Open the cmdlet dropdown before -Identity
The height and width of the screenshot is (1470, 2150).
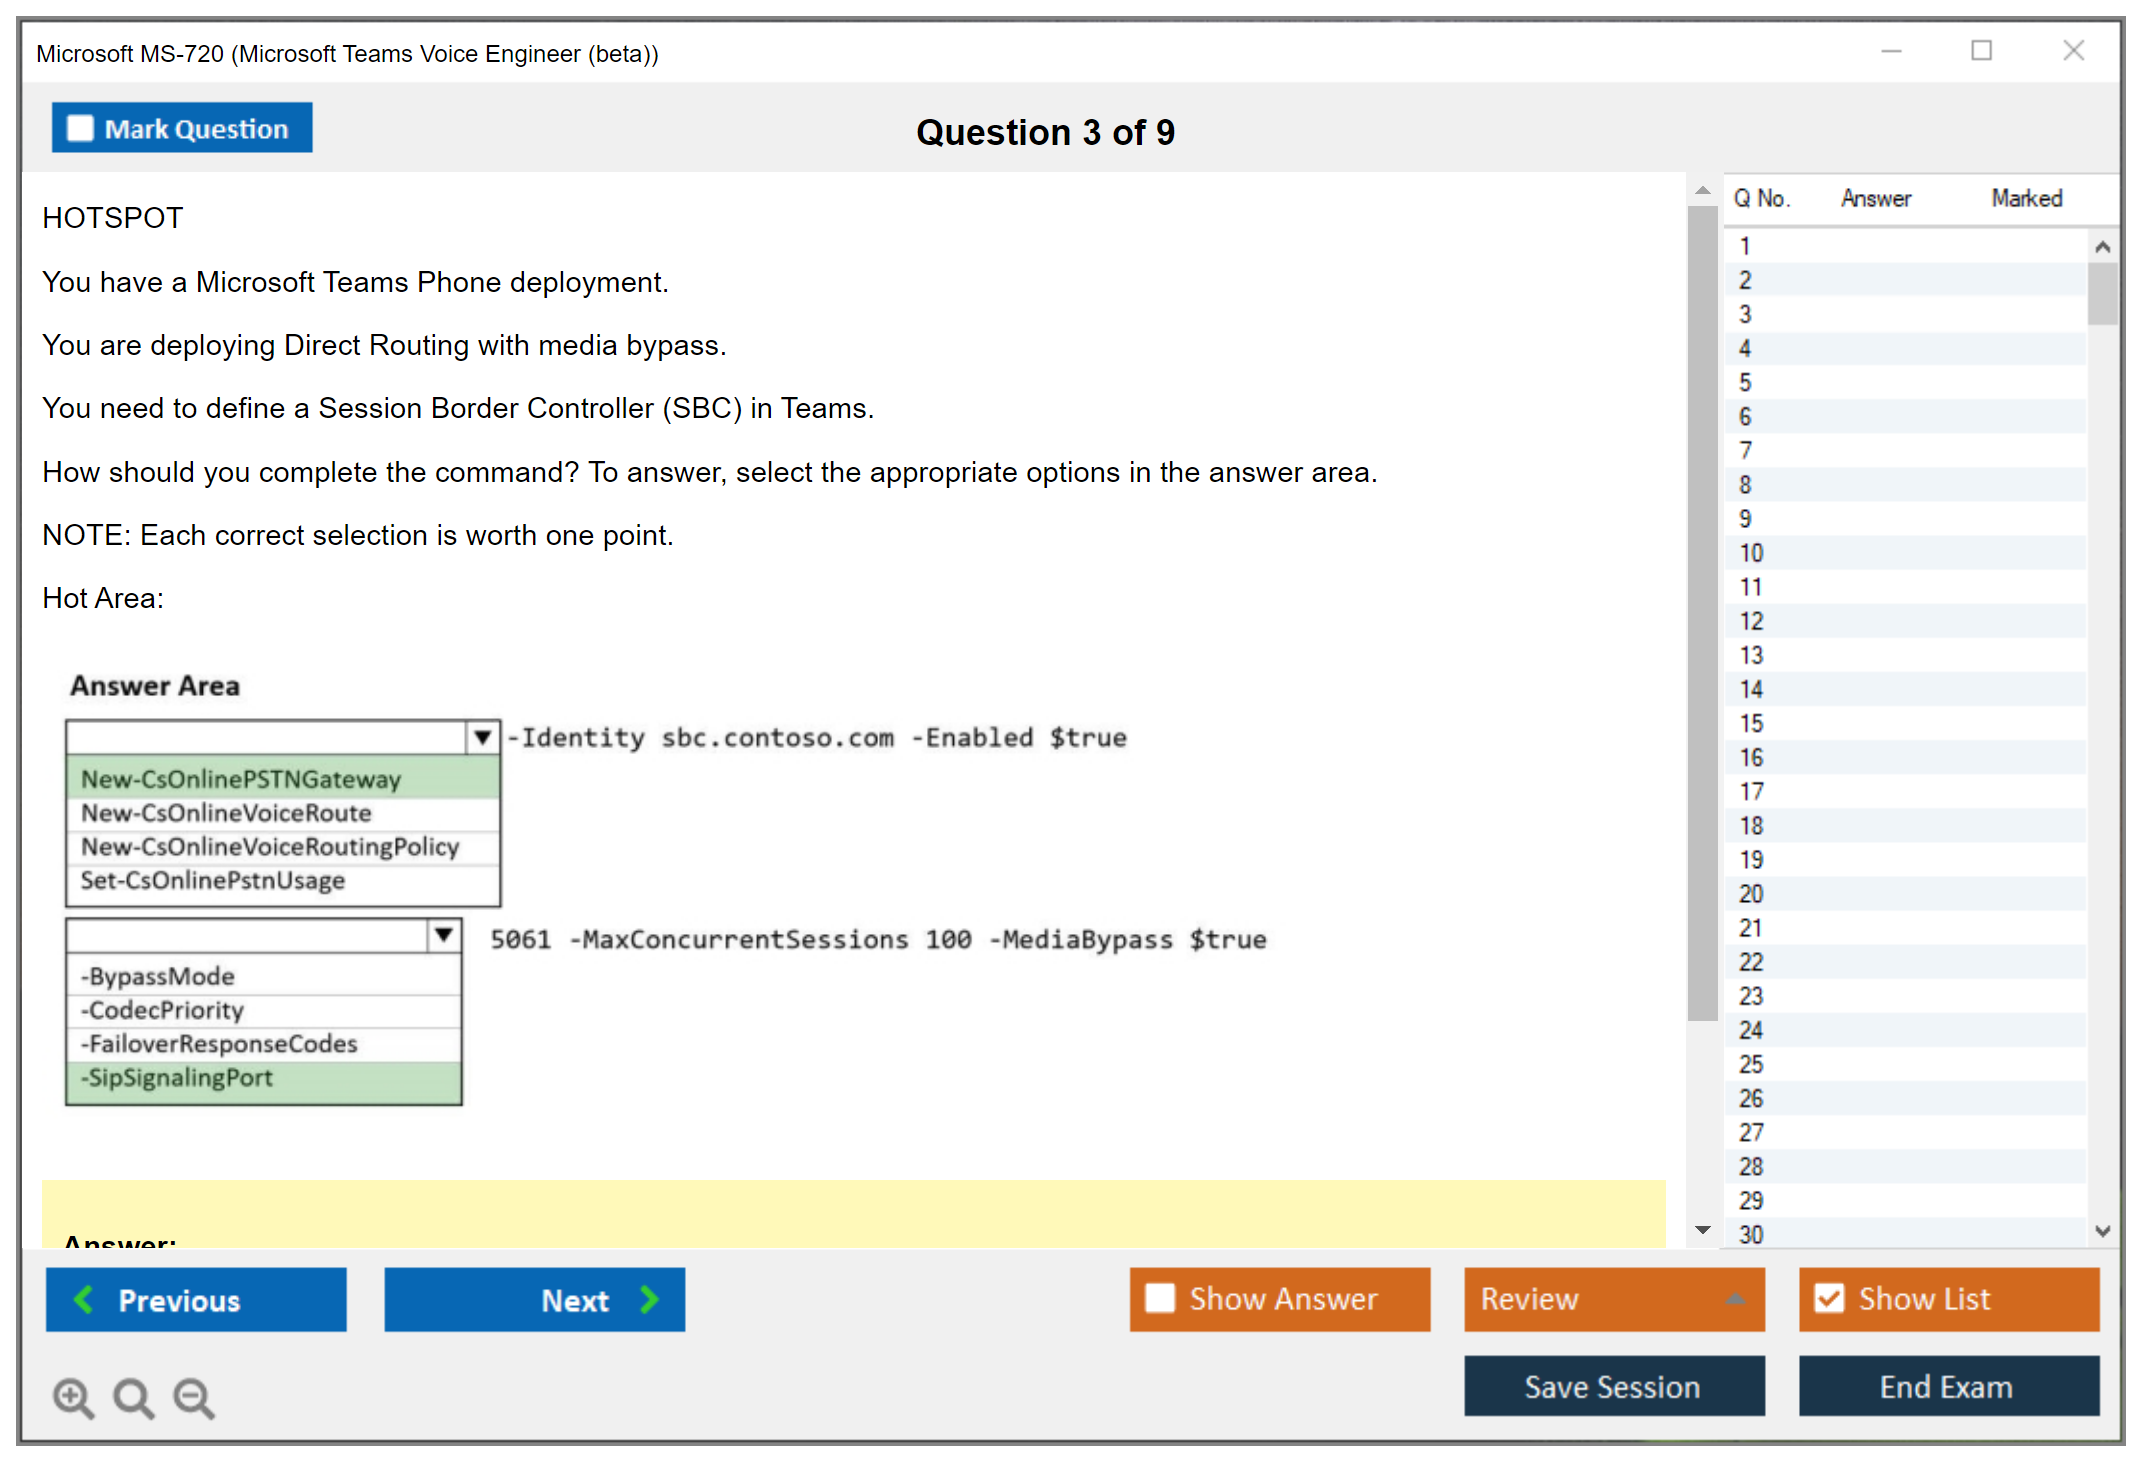click(x=483, y=738)
